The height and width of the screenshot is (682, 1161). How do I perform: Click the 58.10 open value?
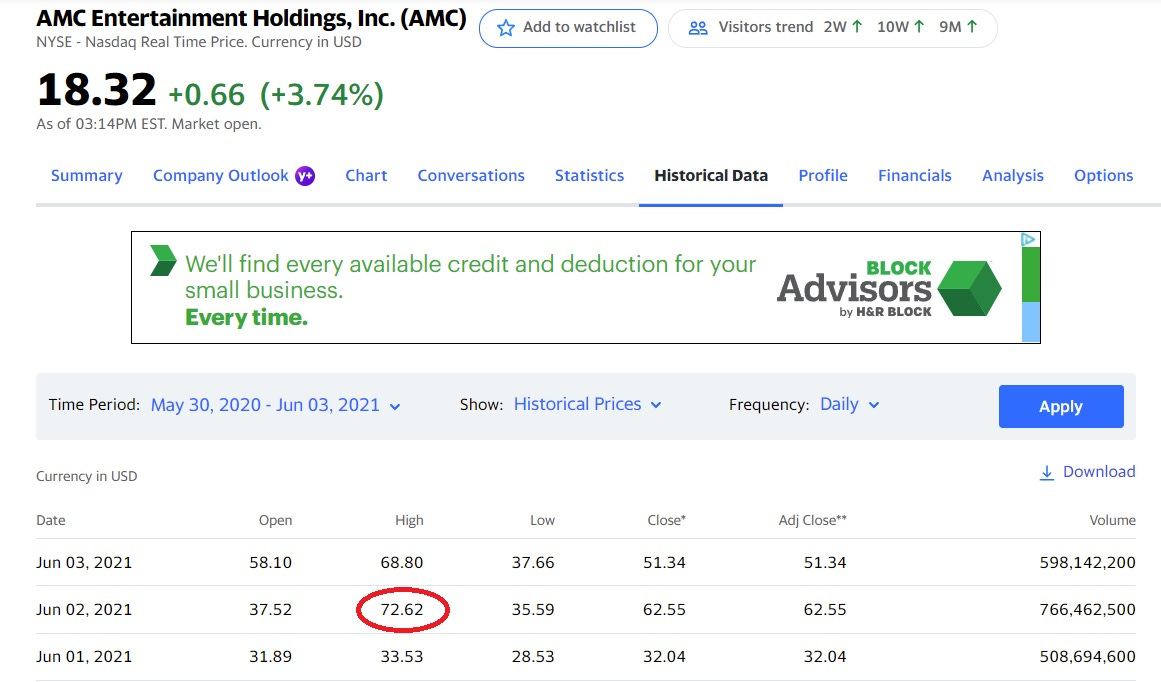coord(271,563)
